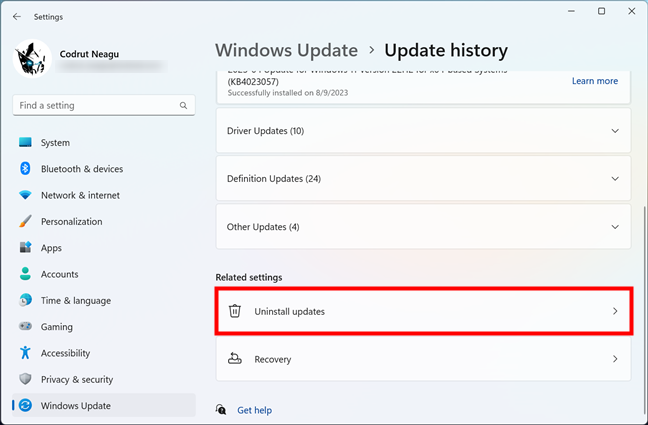Click the Codrut Neagu account name
Screen dimensions: 648x425
[89, 54]
